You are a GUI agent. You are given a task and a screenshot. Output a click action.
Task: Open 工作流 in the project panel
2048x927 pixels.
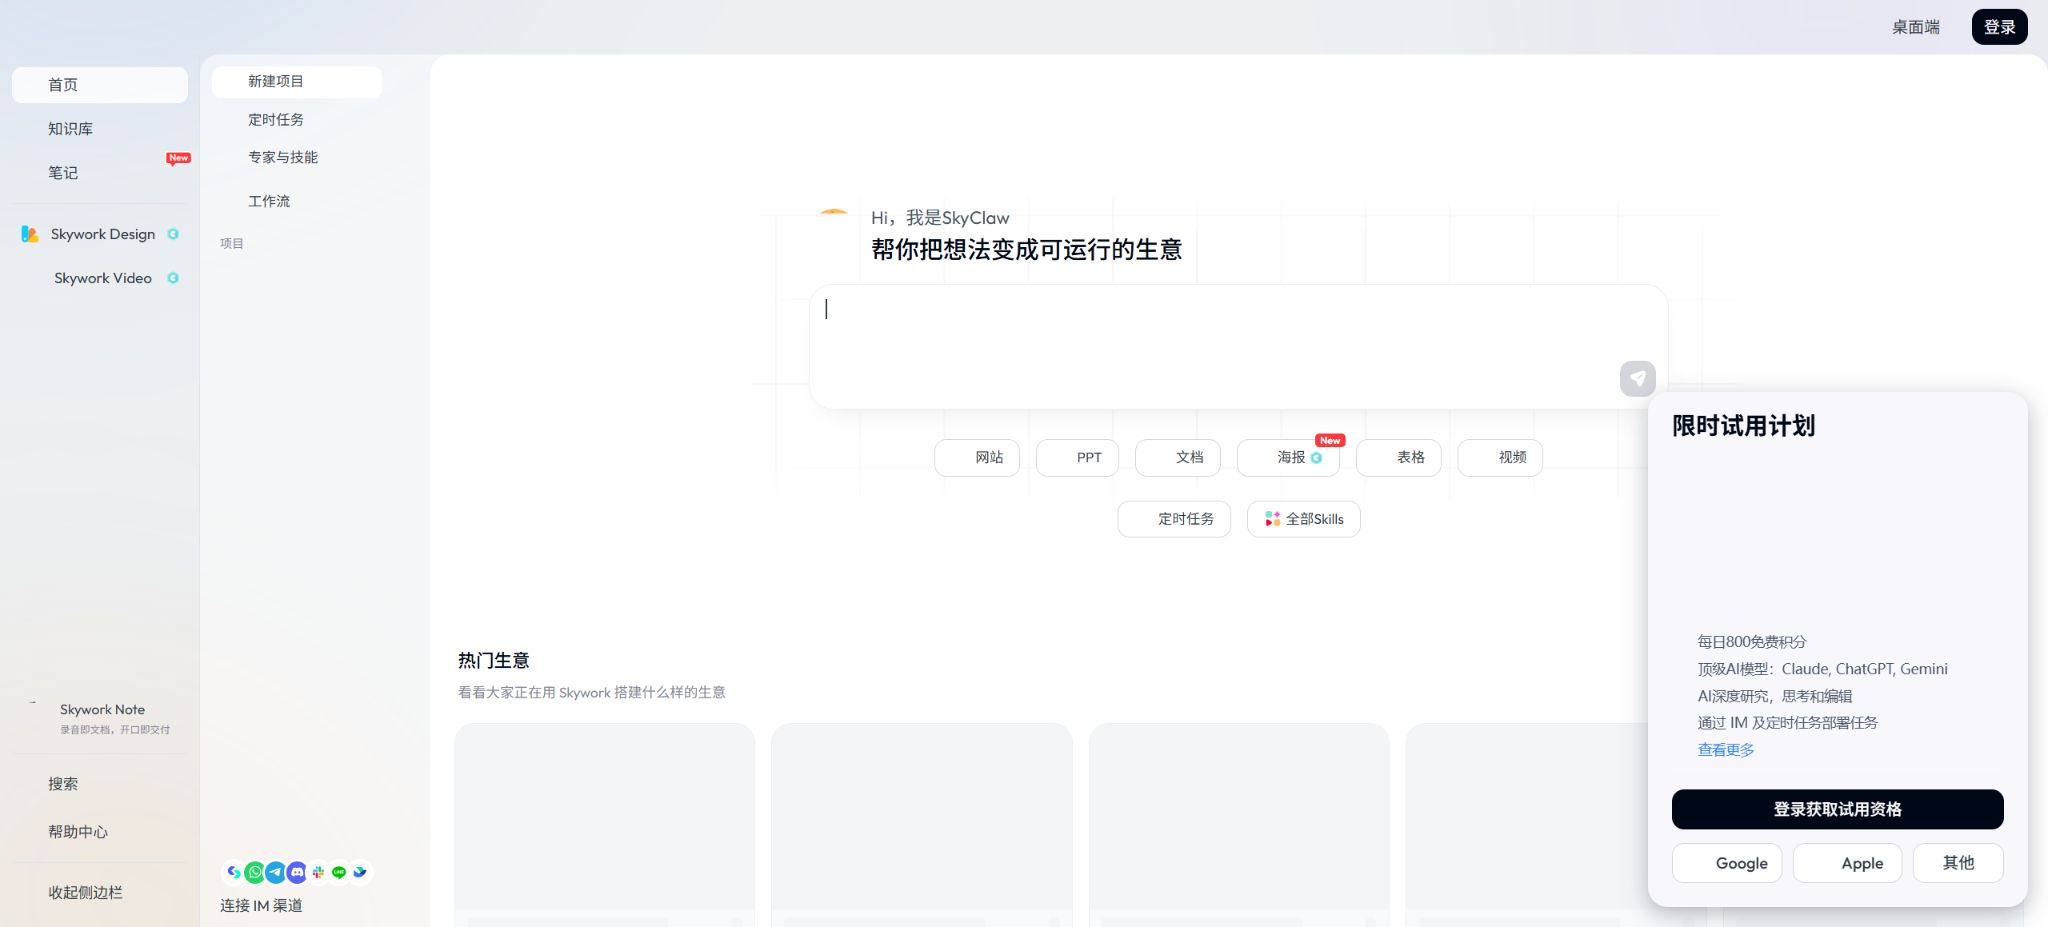[297, 201]
